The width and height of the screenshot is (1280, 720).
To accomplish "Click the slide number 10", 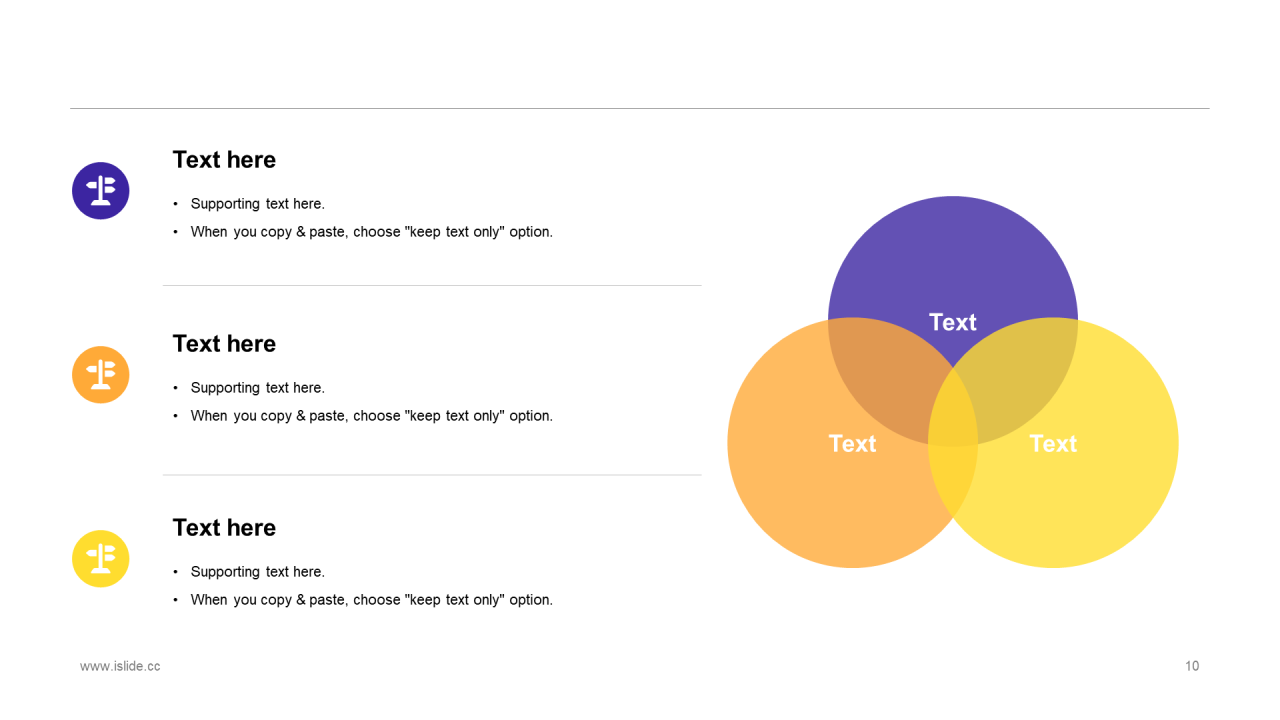I will pos(1192,666).
